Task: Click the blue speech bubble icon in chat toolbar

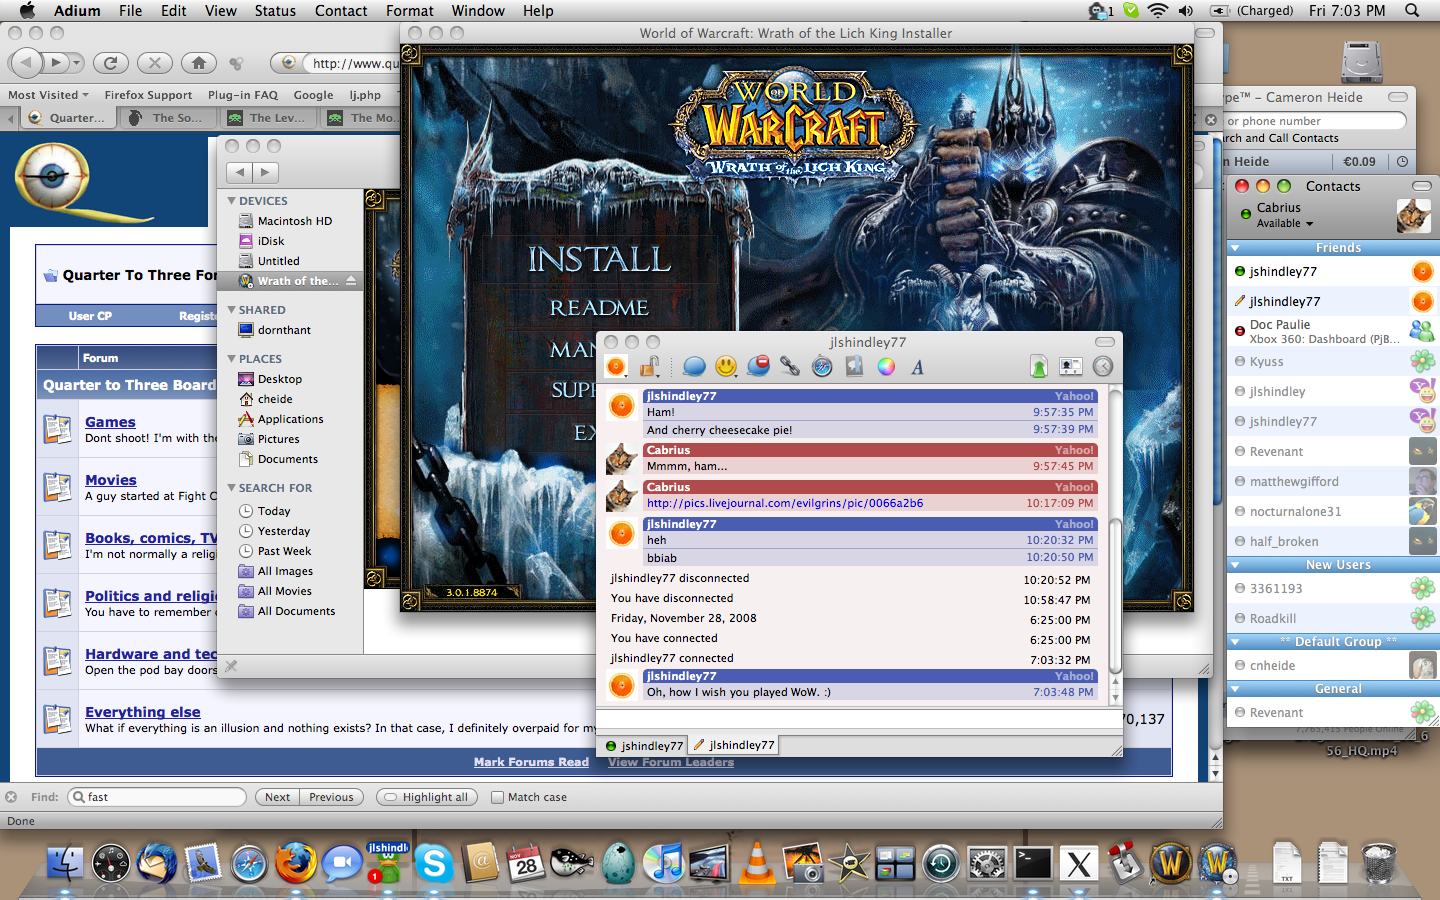Action: pos(694,367)
